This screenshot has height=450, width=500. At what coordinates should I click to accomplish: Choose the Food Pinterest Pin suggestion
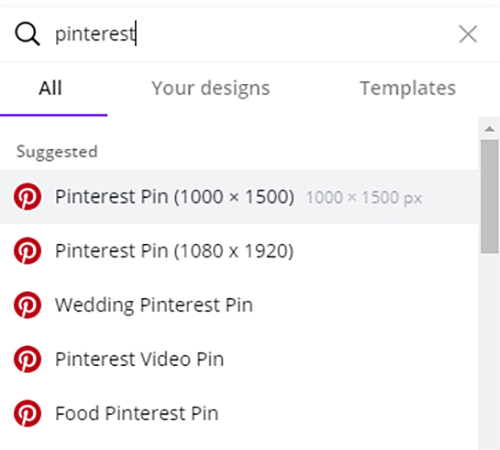tap(239, 413)
